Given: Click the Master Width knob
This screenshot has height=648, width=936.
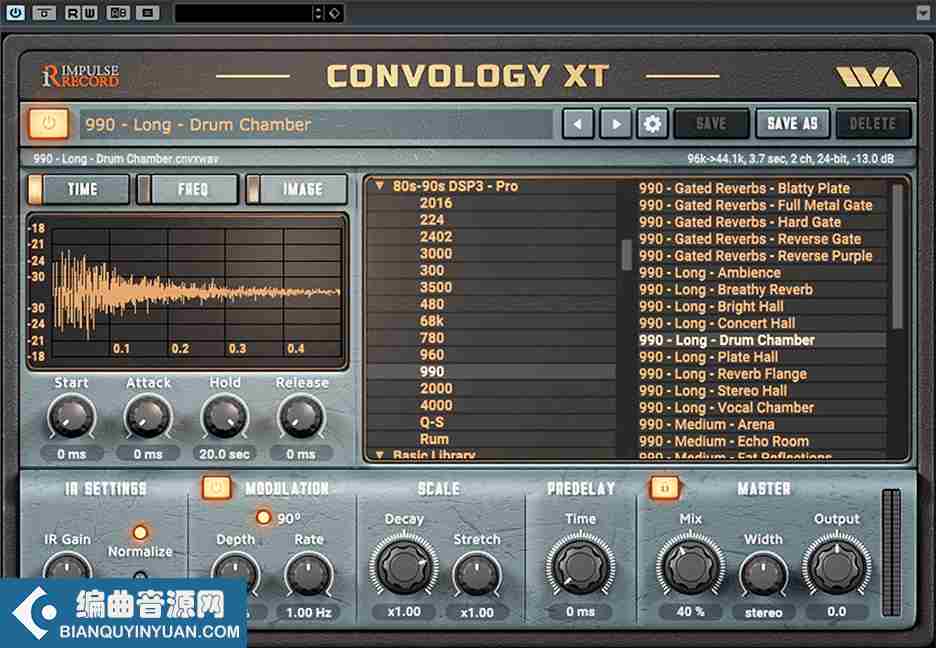Looking at the screenshot, I should (x=763, y=575).
